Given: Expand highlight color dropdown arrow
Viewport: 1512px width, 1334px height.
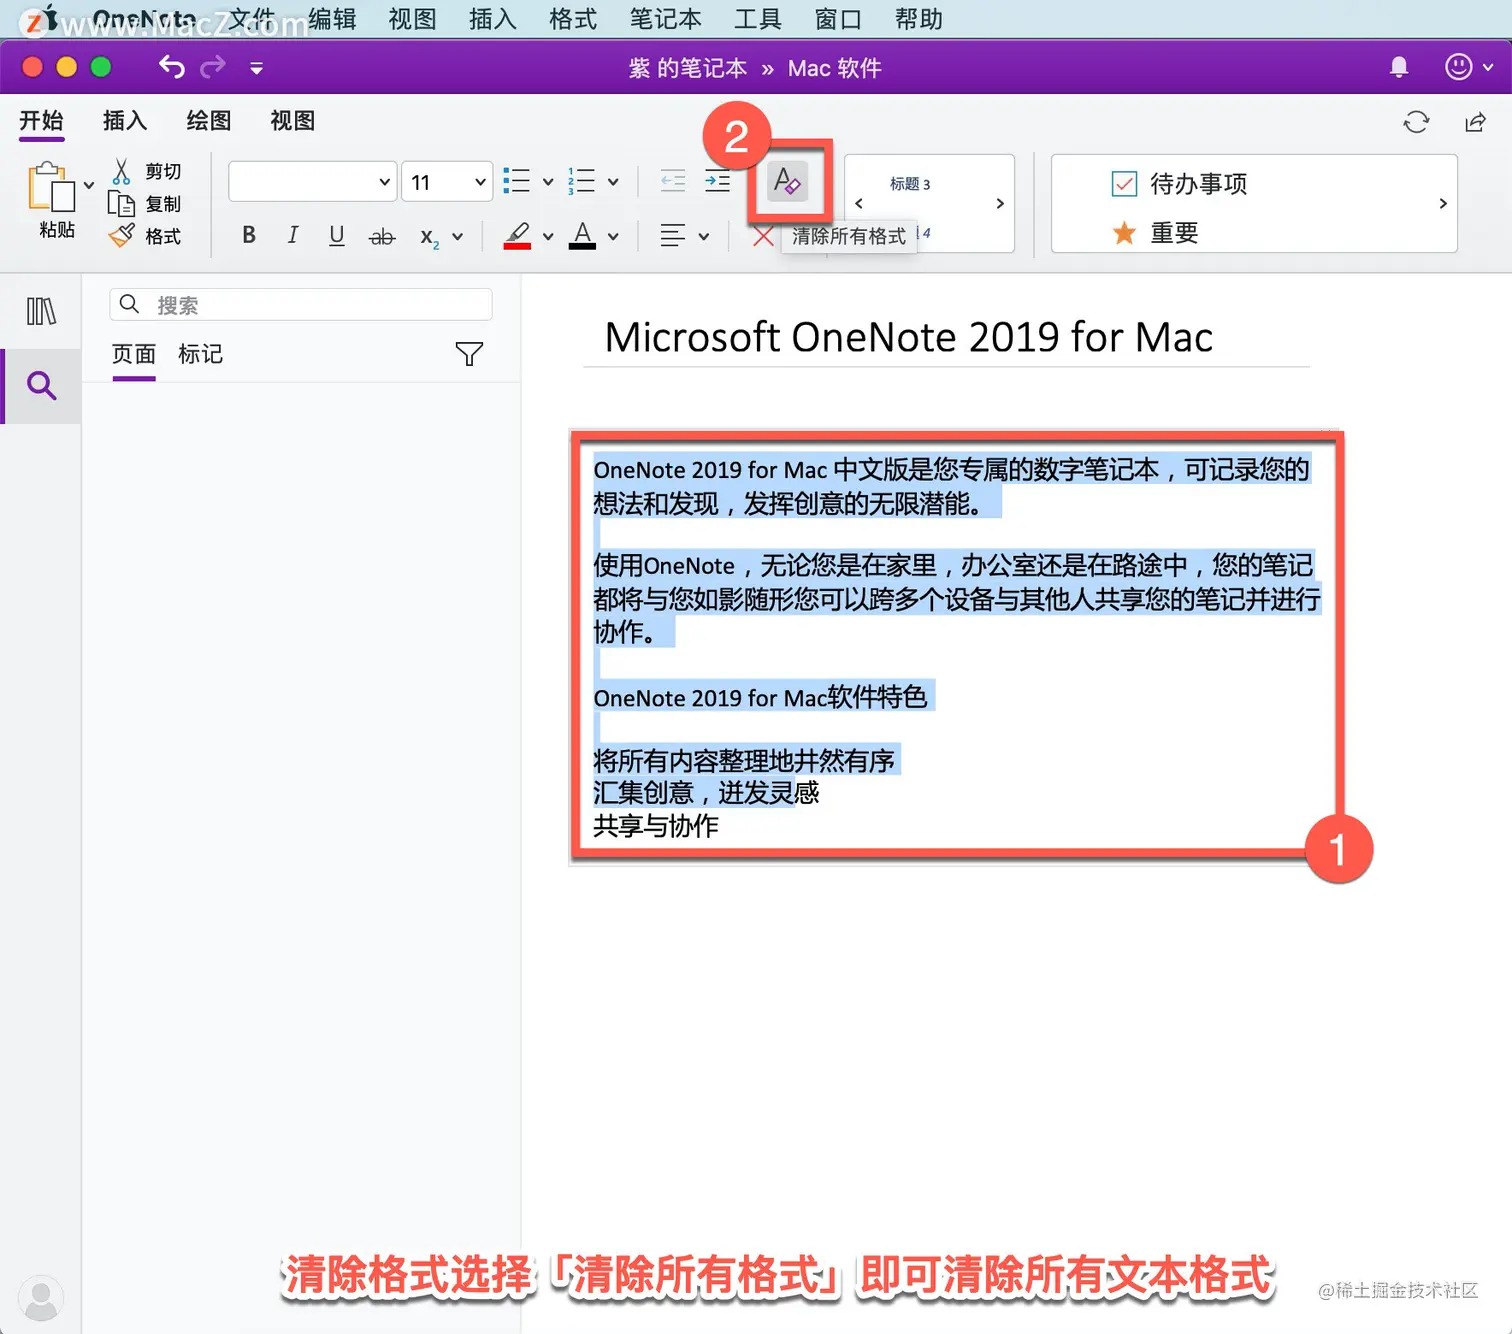Looking at the screenshot, I should pyautogui.click(x=548, y=237).
